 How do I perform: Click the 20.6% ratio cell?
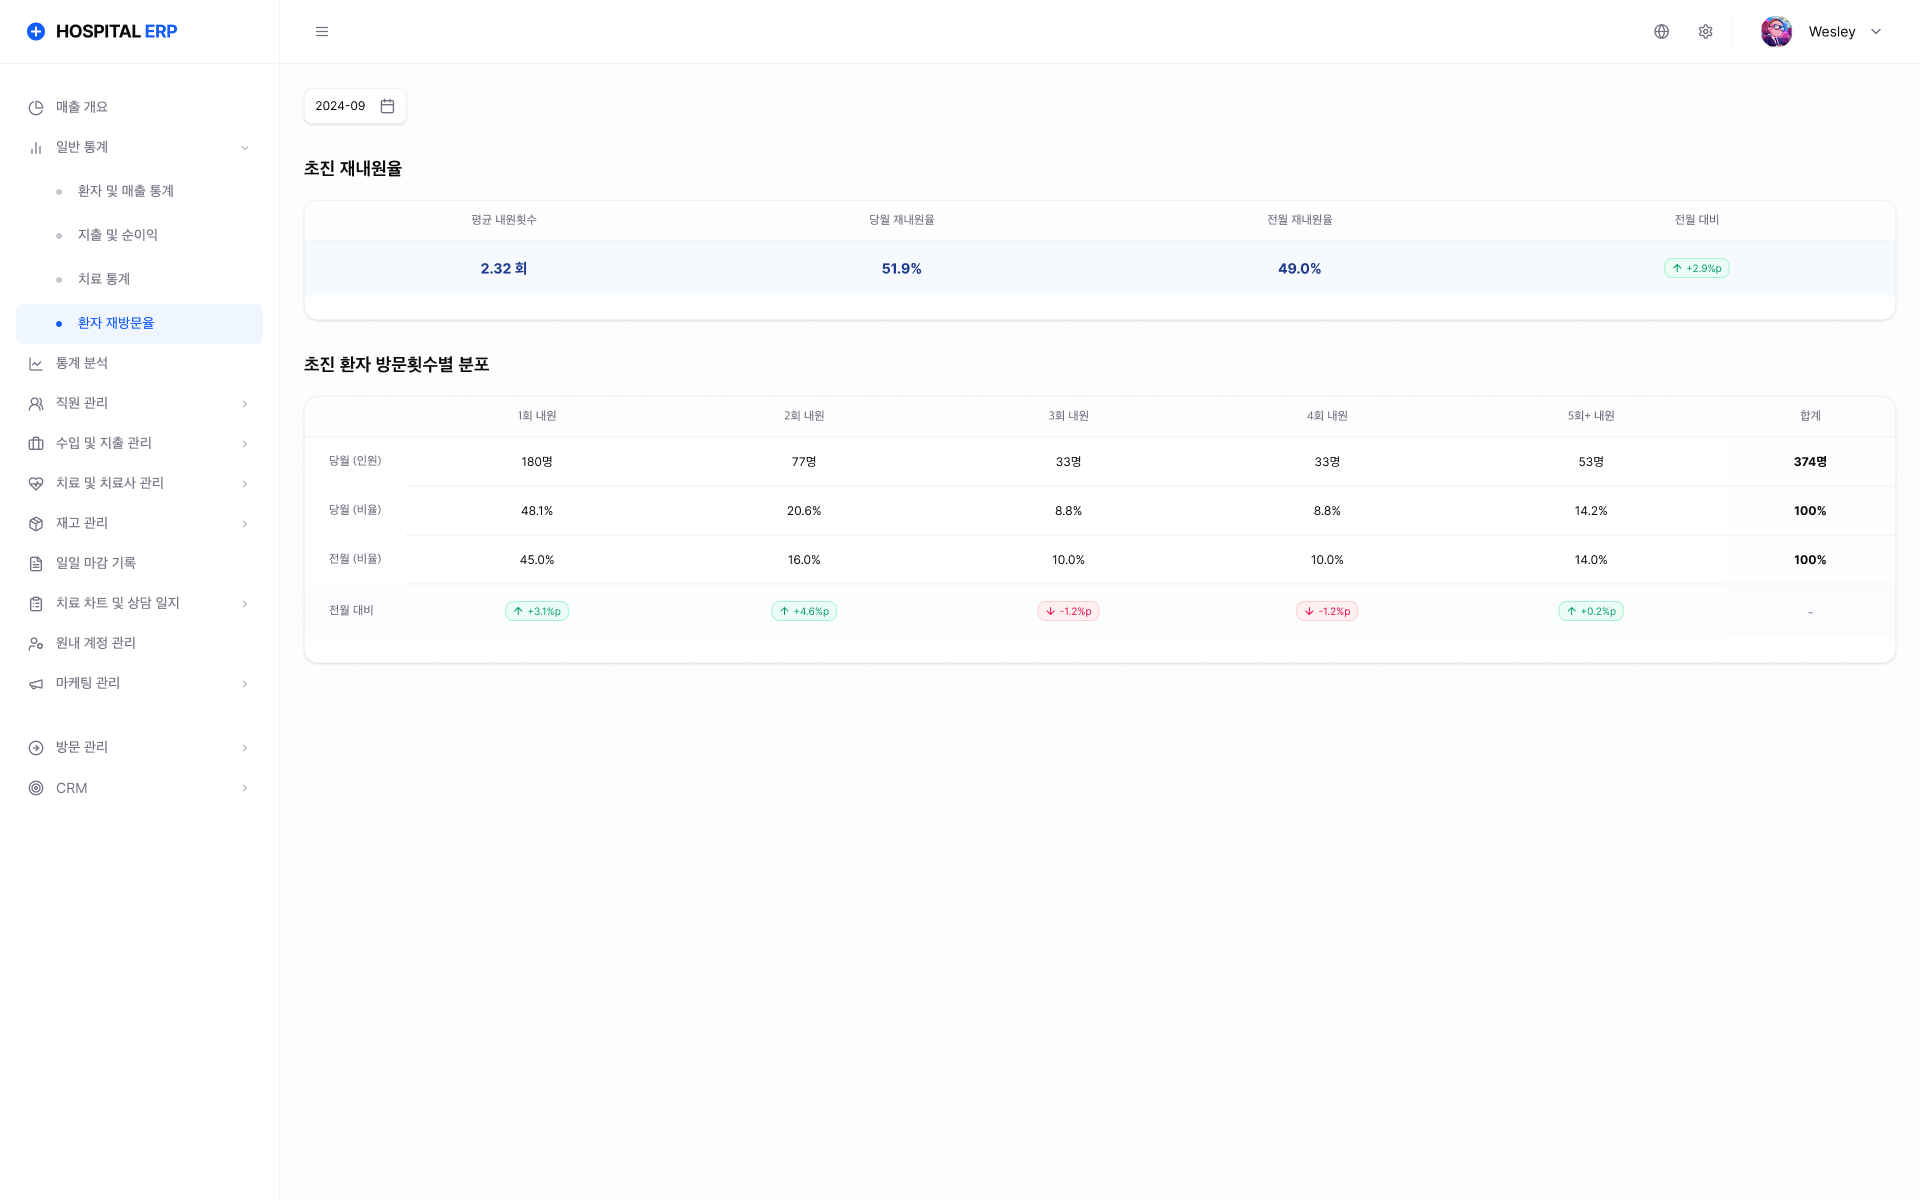pyautogui.click(x=804, y=511)
